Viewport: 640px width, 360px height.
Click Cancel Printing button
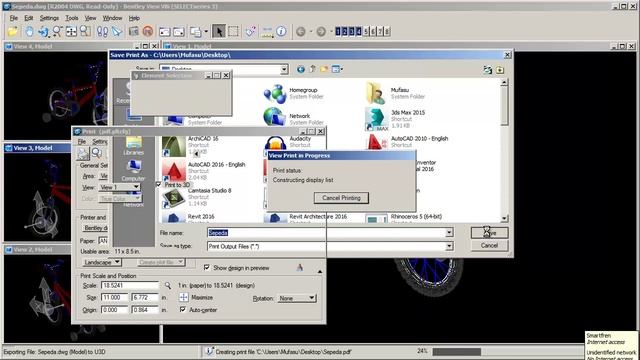(x=341, y=198)
